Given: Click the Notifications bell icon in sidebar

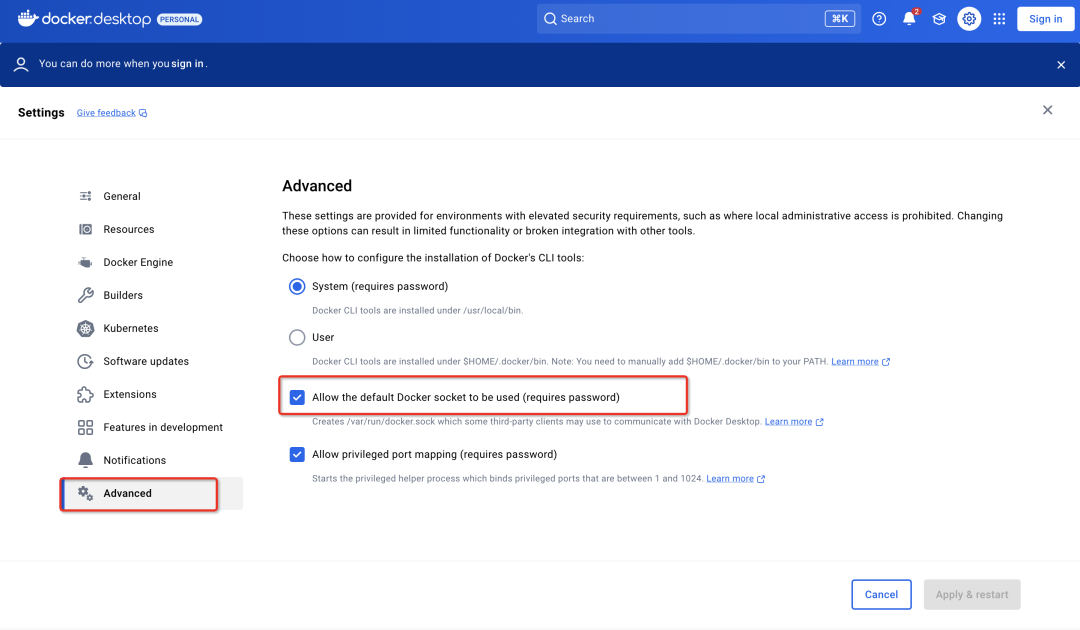Looking at the screenshot, I should [85, 460].
